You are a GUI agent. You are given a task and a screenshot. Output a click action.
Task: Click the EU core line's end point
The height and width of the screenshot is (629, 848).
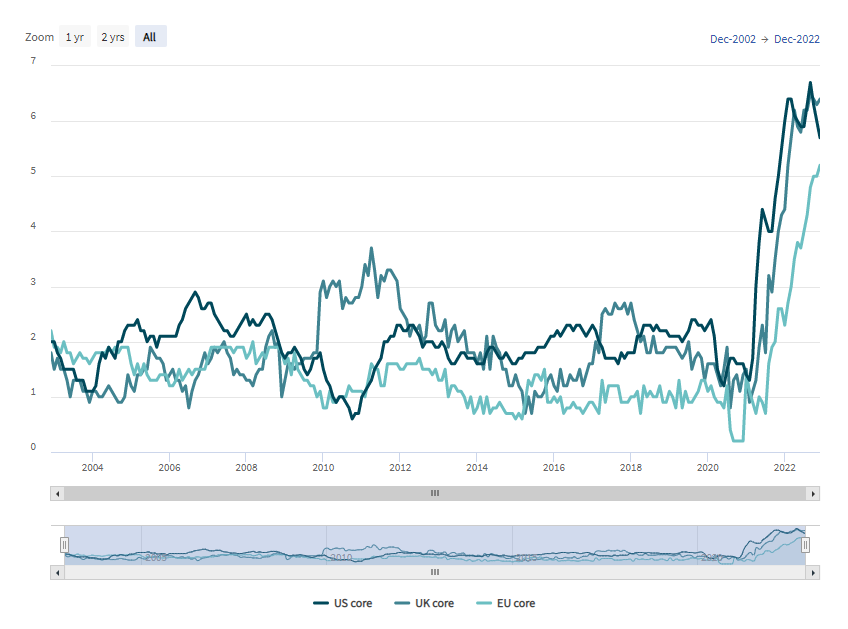(x=820, y=166)
